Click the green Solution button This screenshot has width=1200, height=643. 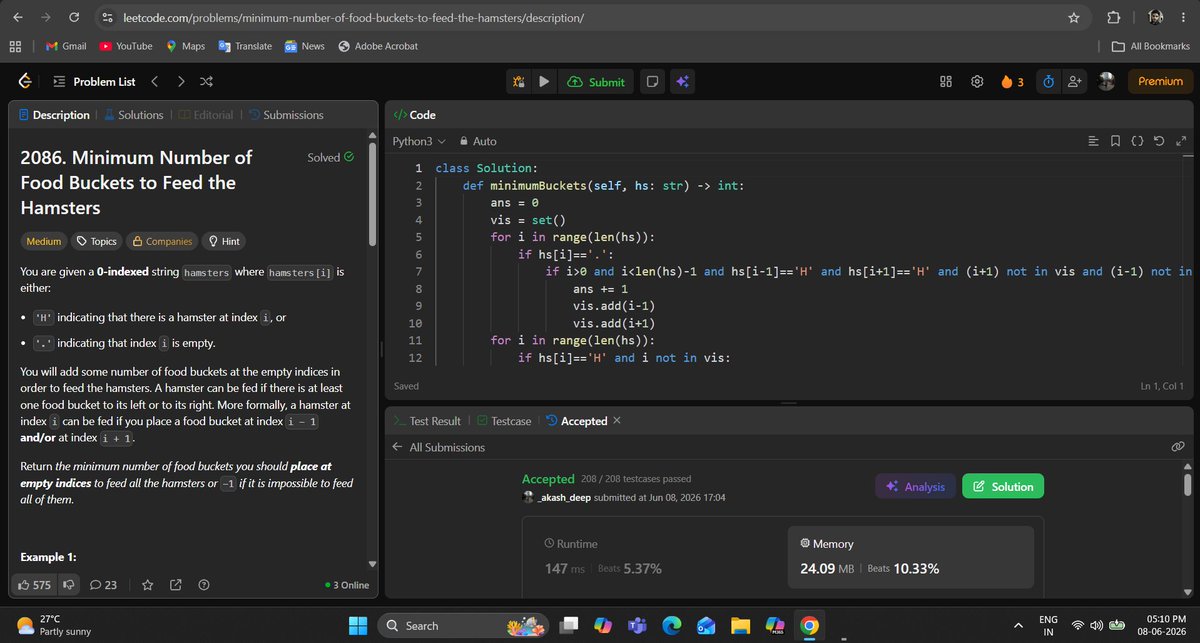click(x=1003, y=486)
